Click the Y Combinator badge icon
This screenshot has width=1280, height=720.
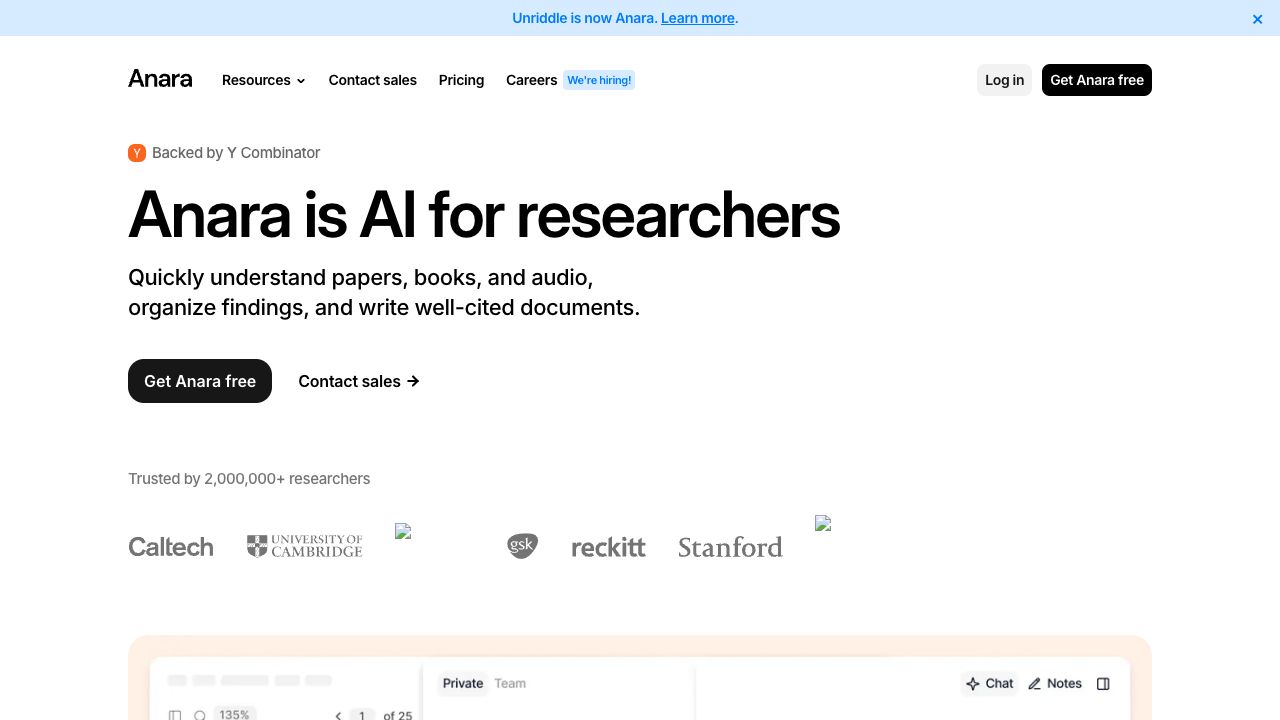[137, 153]
